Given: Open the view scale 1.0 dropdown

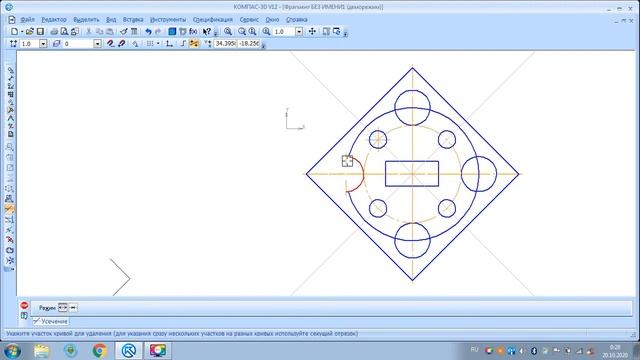Looking at the screenshot, I should [43, 44].
